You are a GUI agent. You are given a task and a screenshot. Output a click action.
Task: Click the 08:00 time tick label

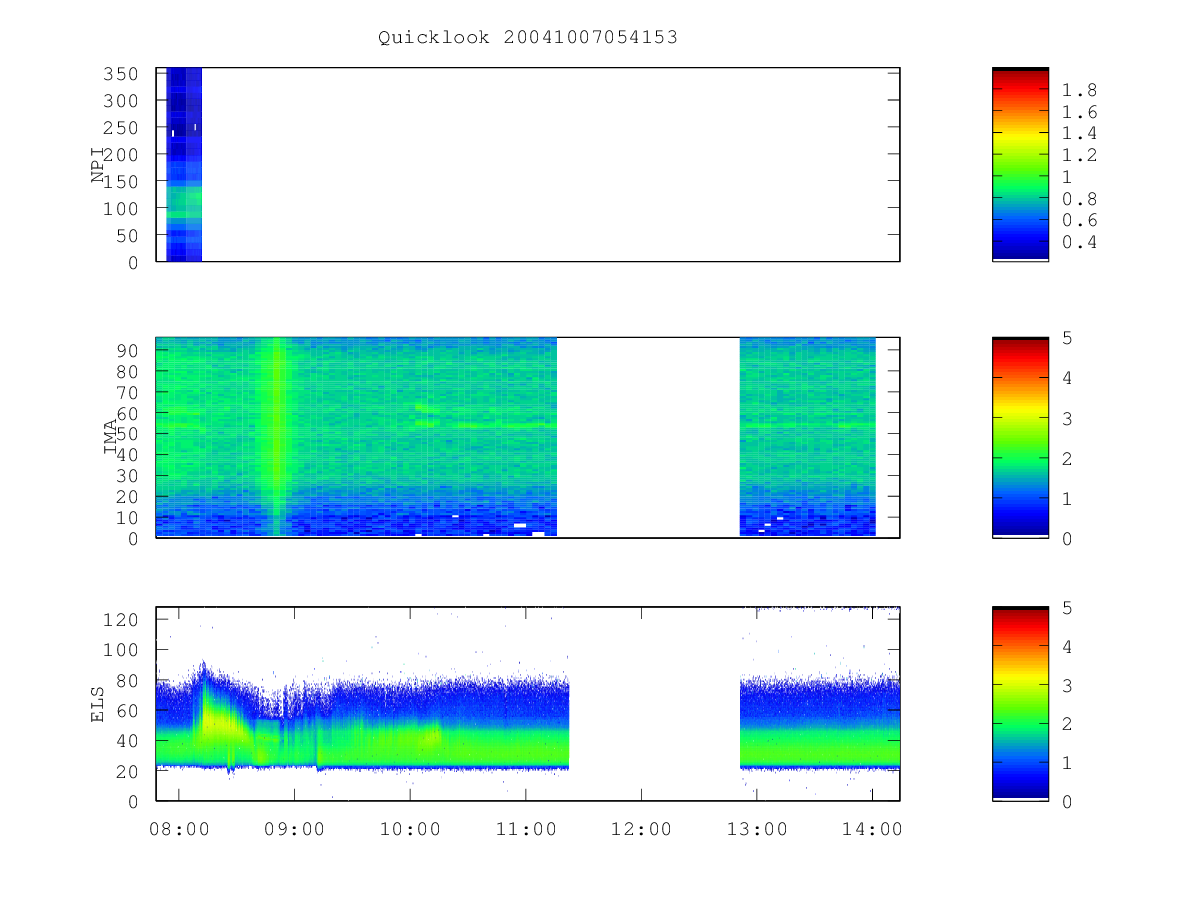[179, 828]
